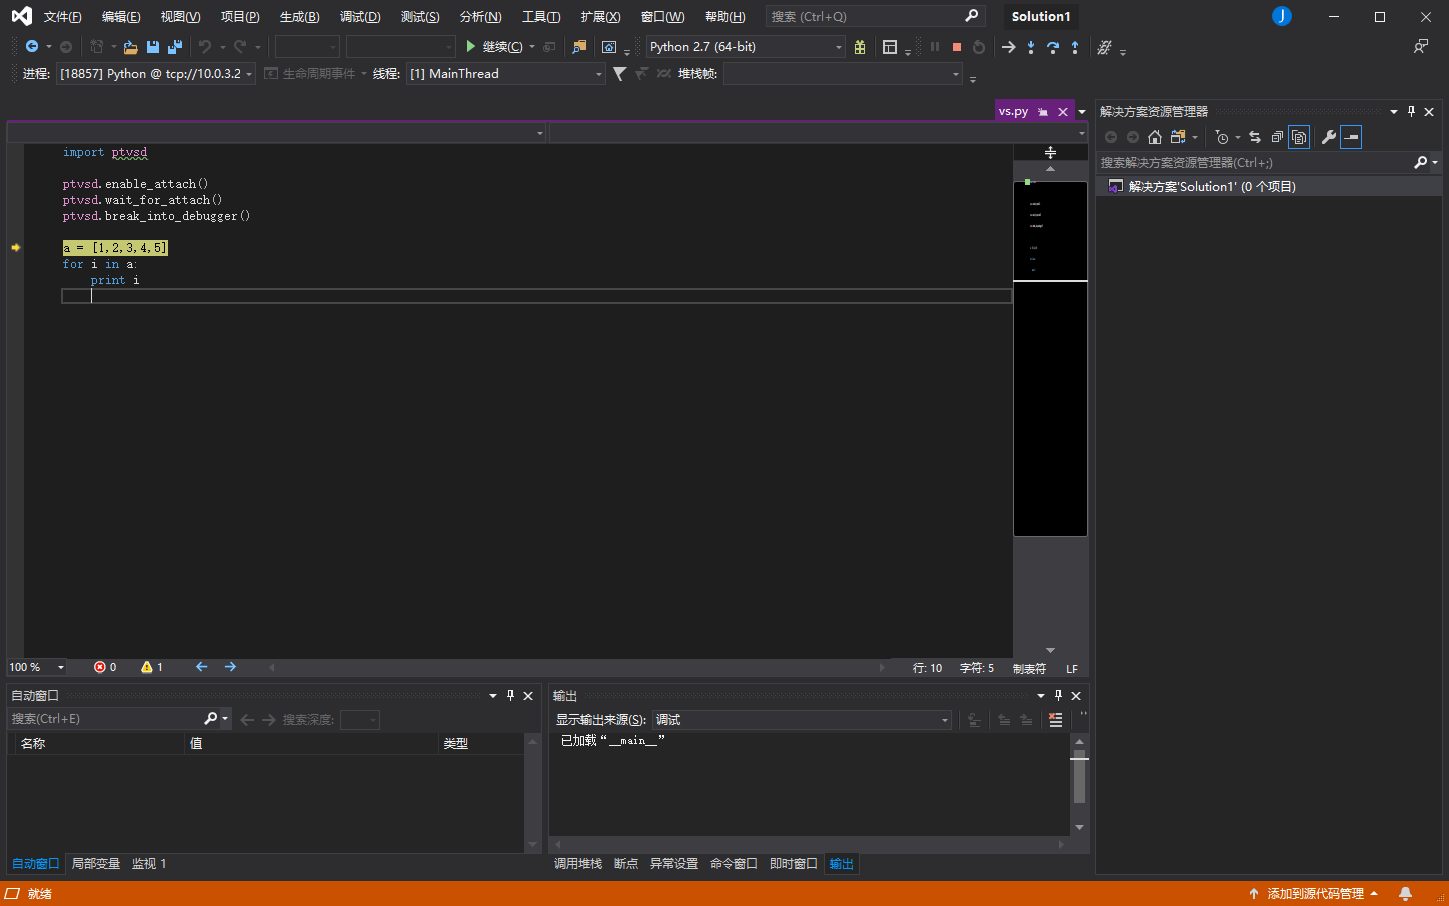This screenshot has width=1449, height=906.
Task: Click the red Stop Debugging icon
Action: [957, 47]
